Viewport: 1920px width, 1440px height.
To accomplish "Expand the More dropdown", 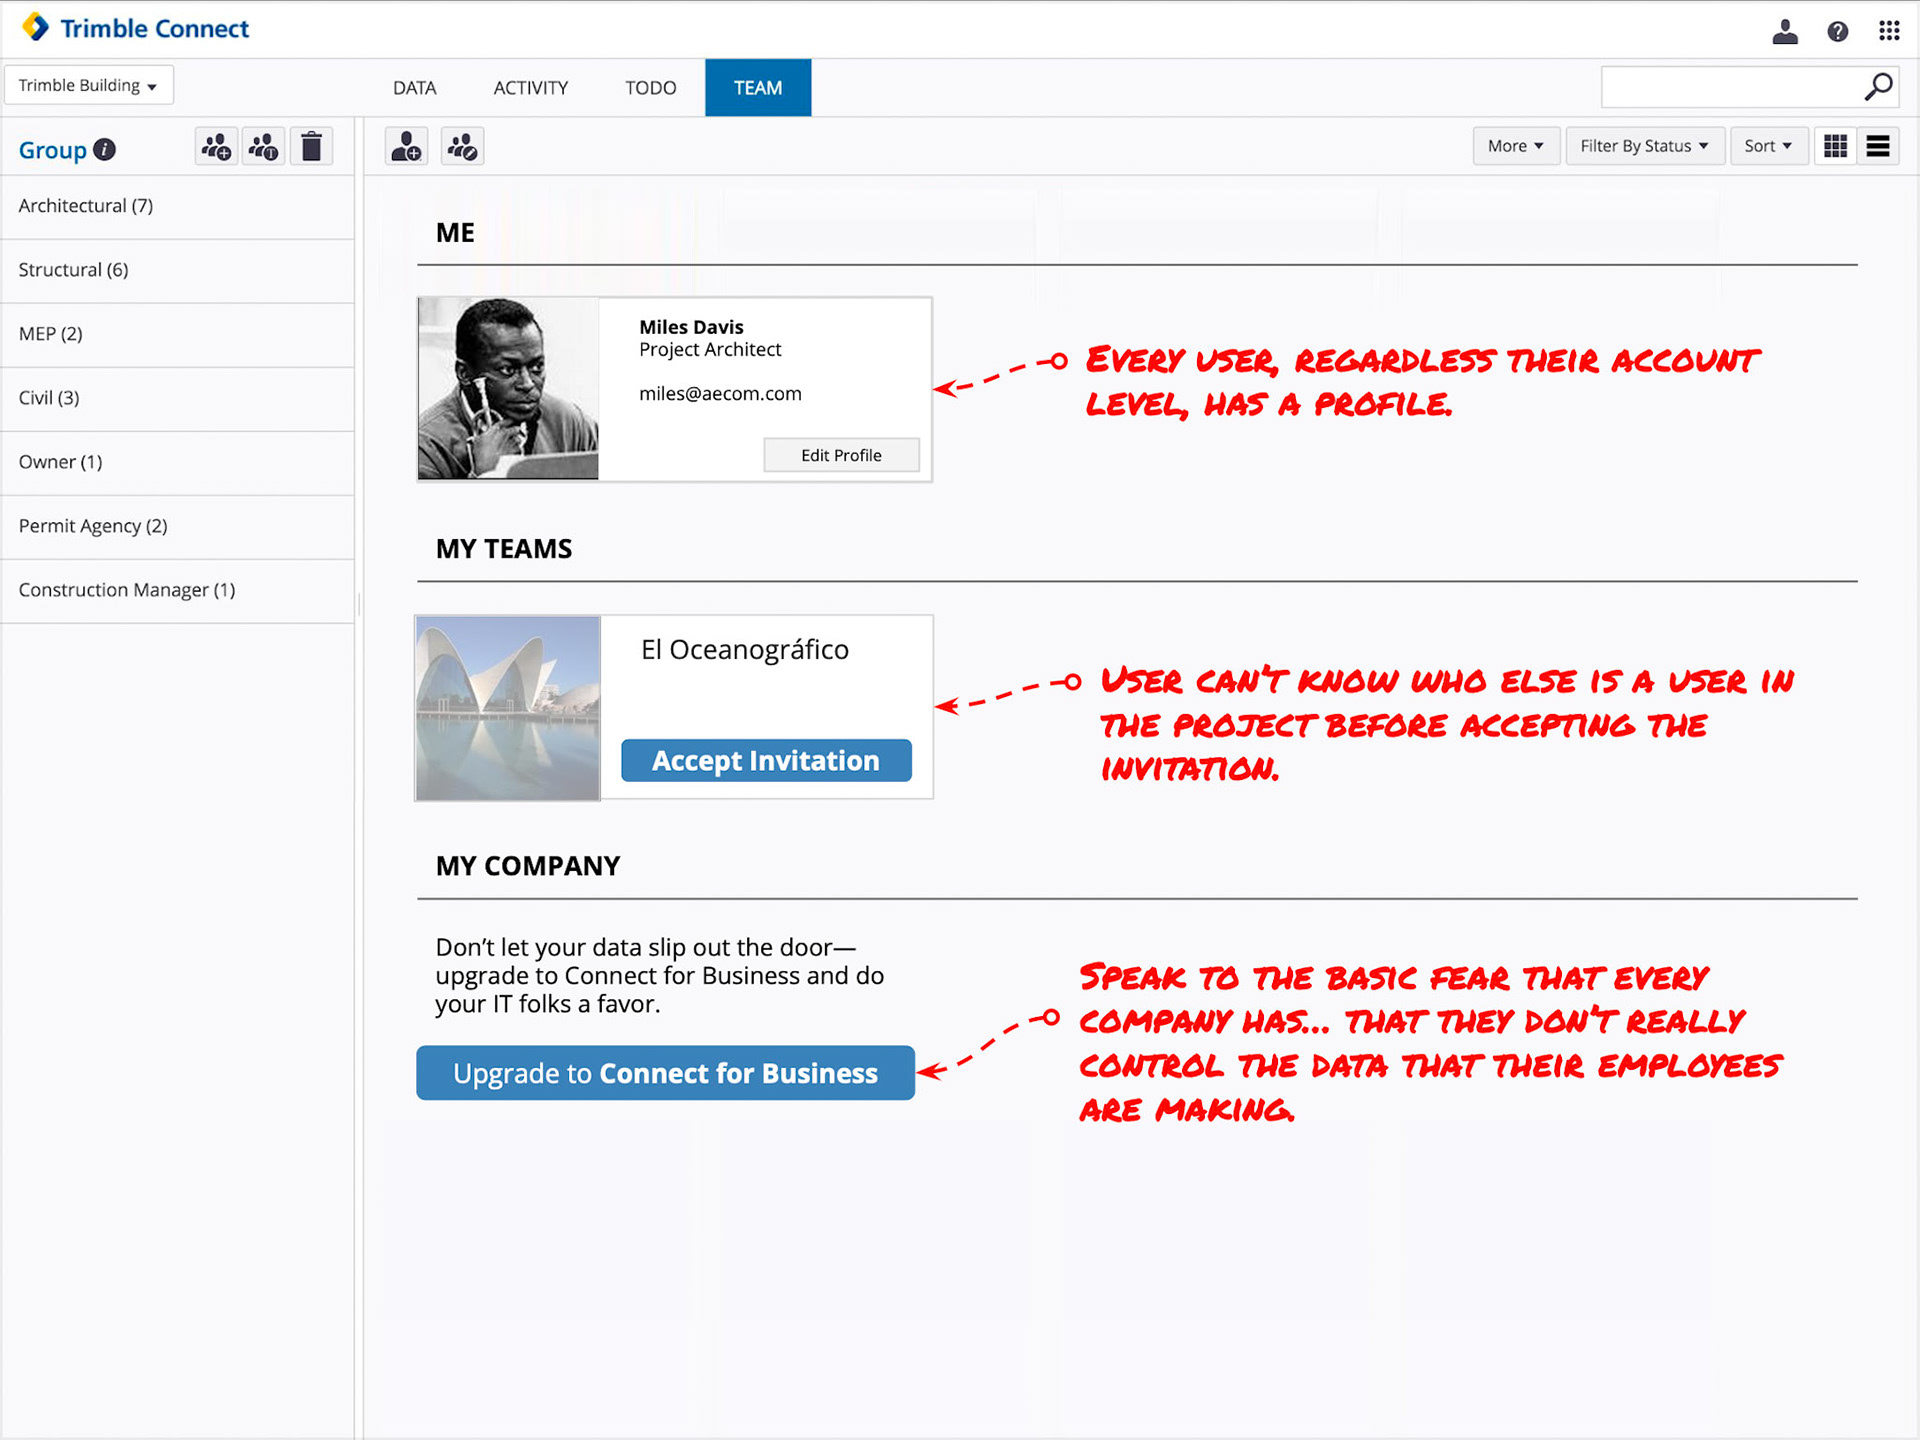I will 1515,146.
